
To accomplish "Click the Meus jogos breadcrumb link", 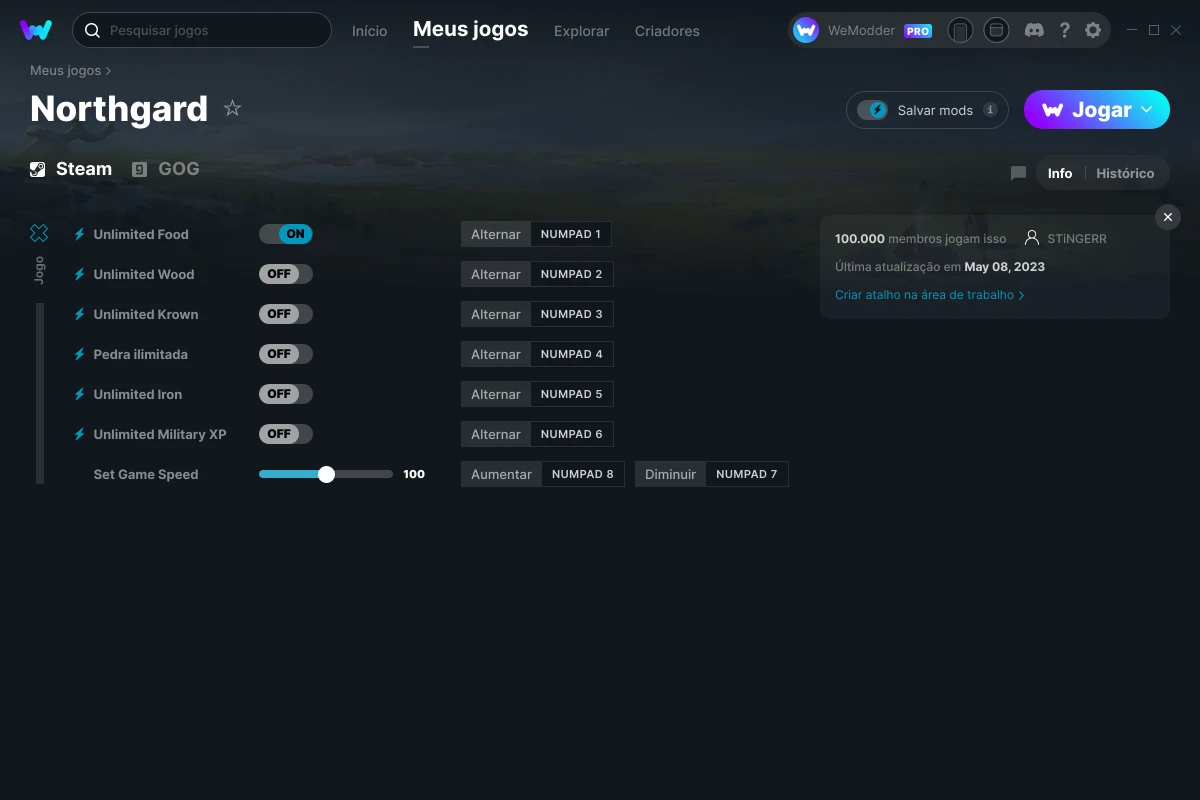I will click(66, 71).
